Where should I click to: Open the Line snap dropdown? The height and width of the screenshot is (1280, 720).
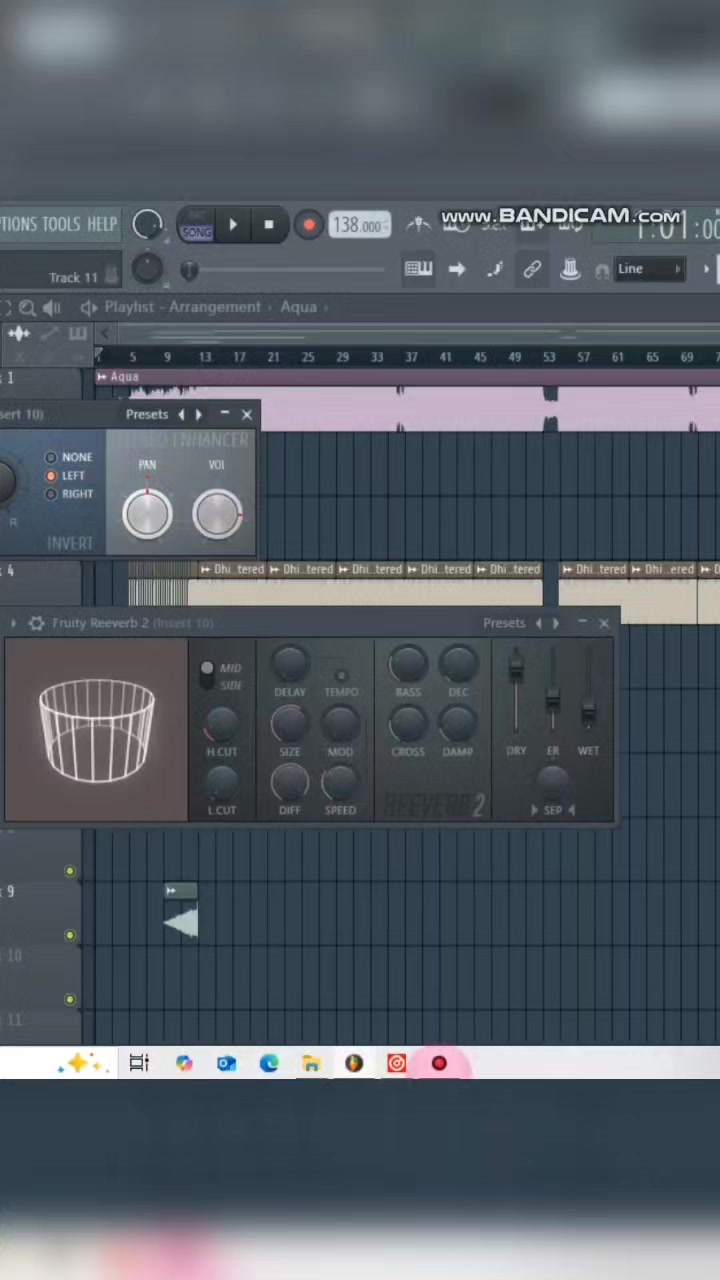tap(649, 269)
